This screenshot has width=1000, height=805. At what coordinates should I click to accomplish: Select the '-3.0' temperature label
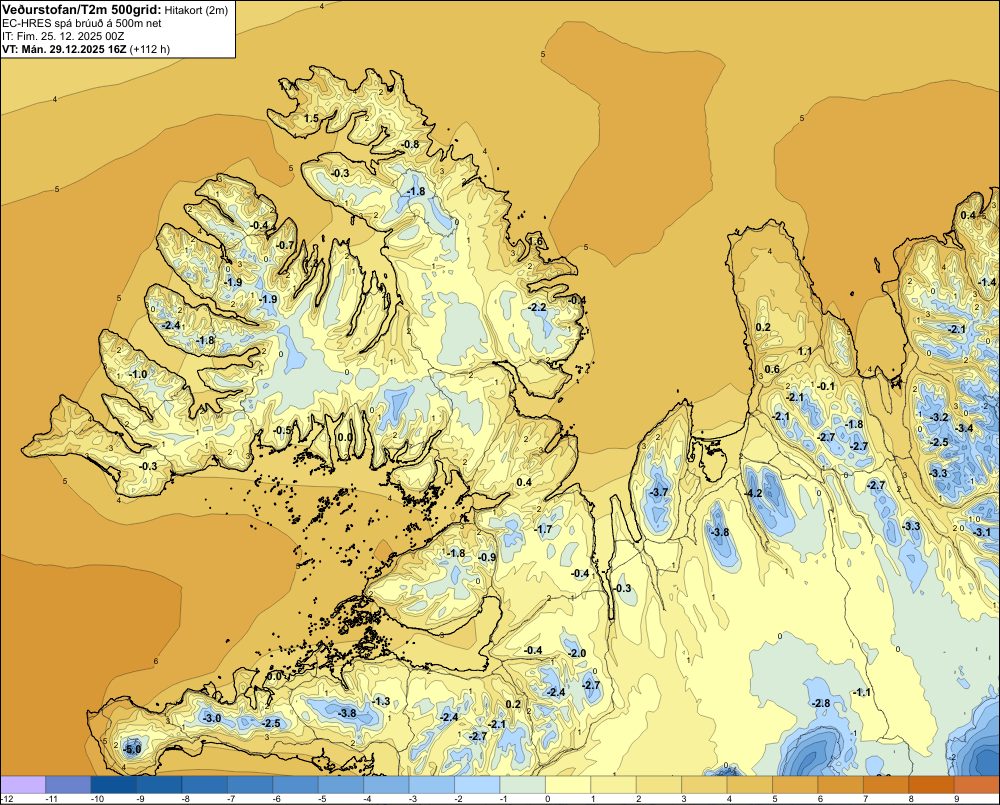coord(212,718)
